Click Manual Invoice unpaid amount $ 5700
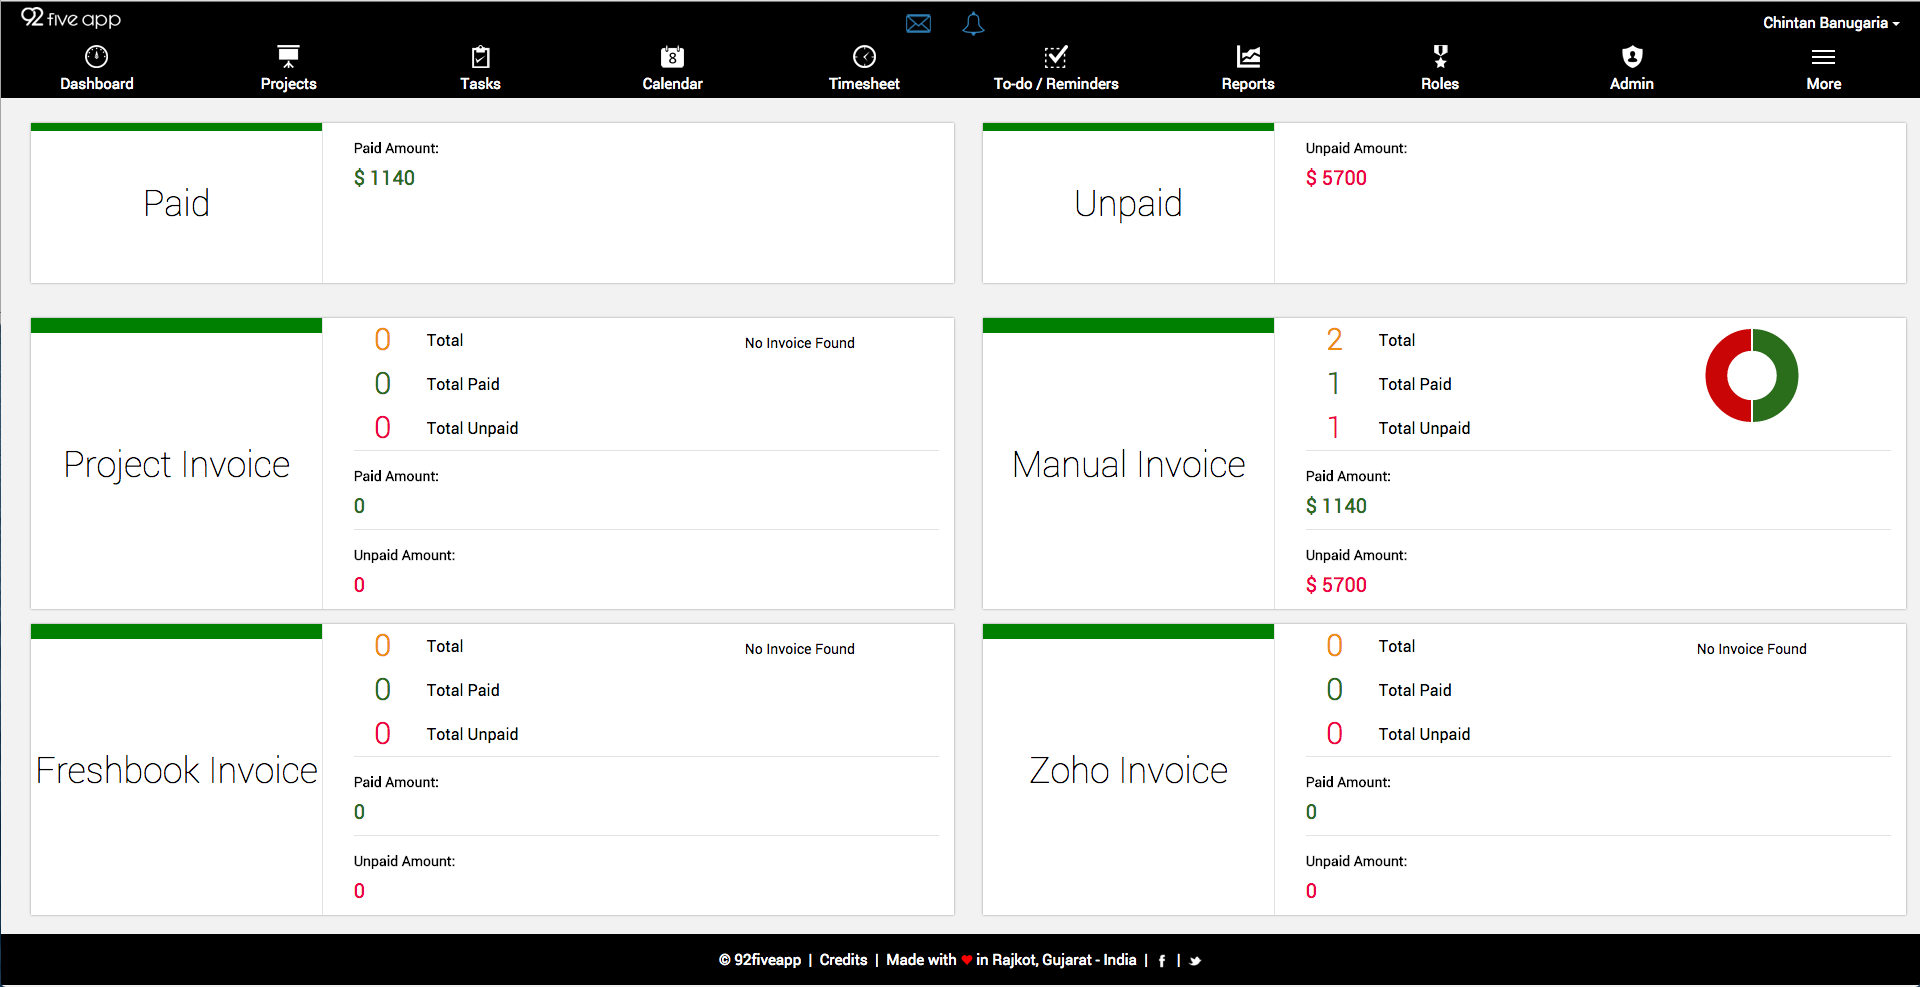 1336,585
